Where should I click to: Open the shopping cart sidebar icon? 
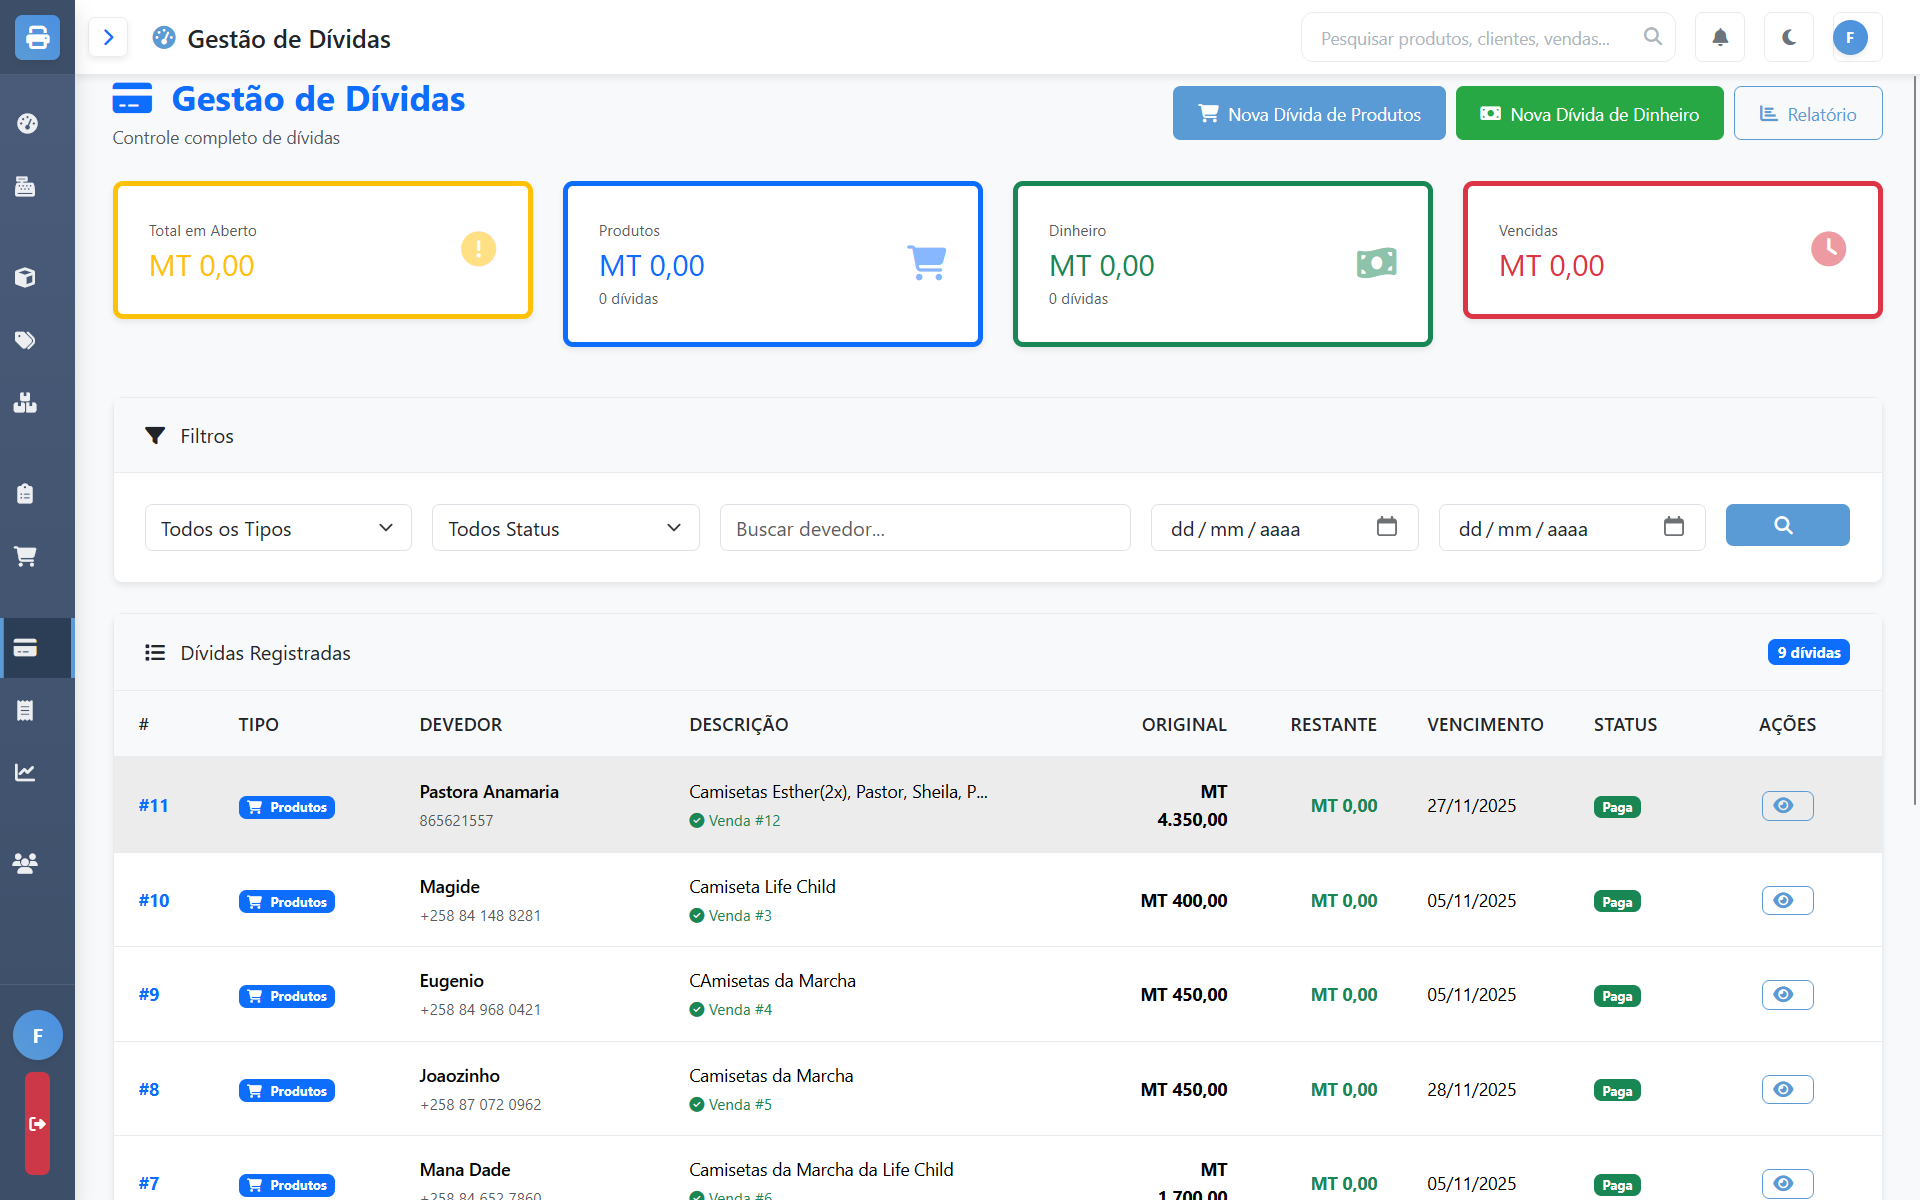(26, 556)
